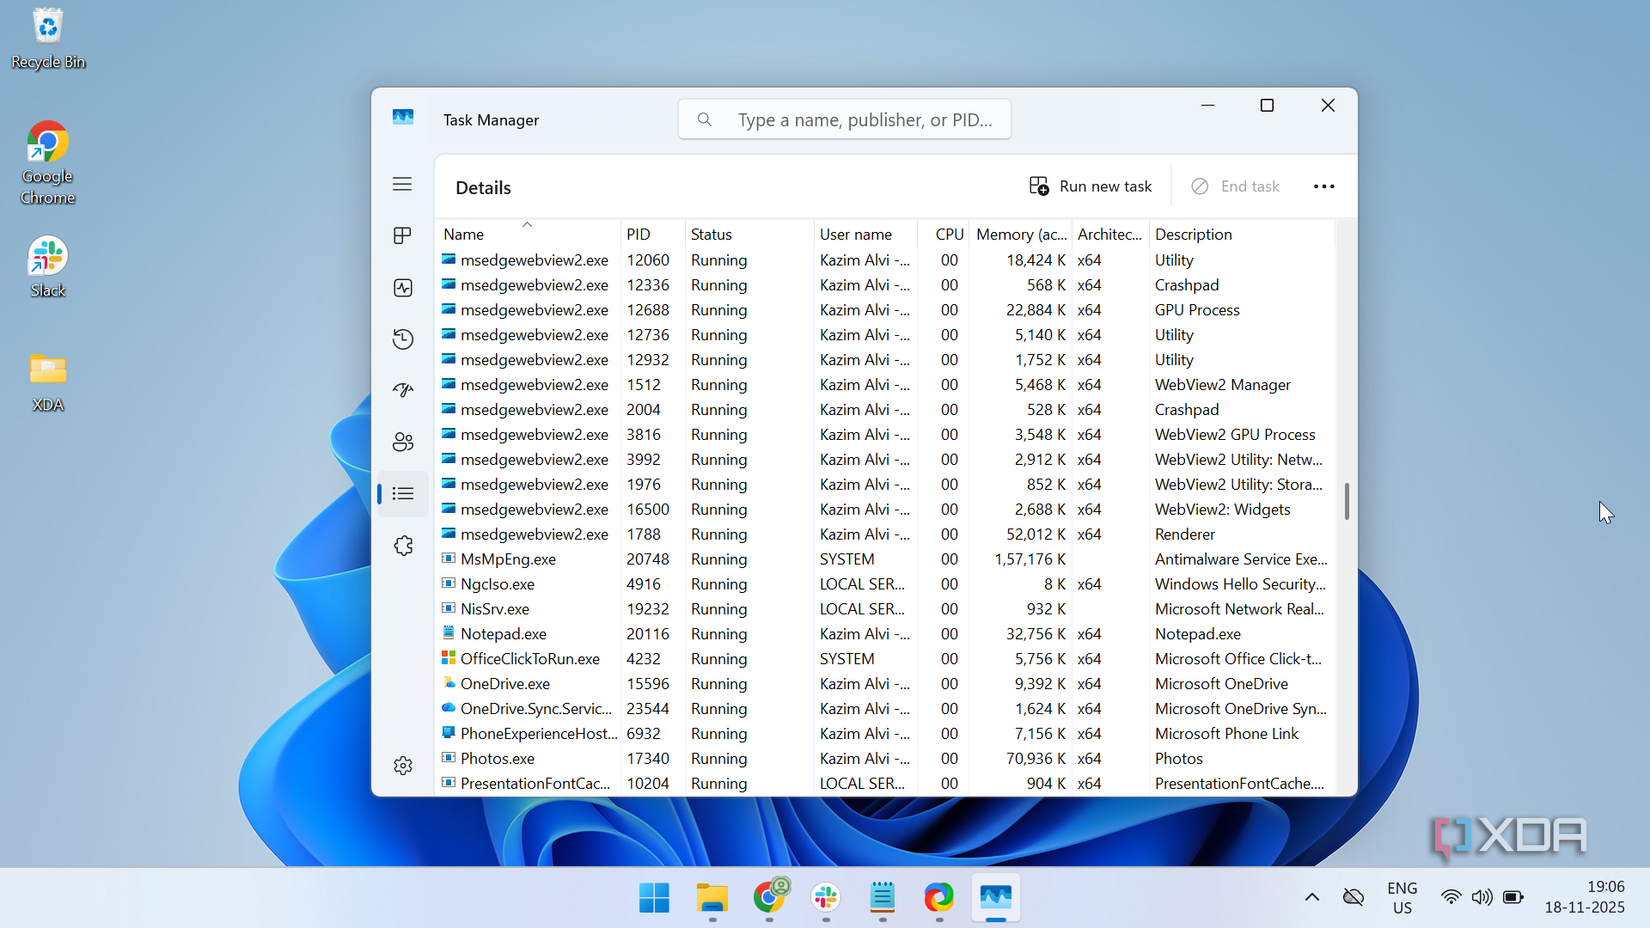Image resolution: width=1650 pixels, height=928 pixels.
Task: Open Recycle Bin desktop icon
Action: (x=48, y=39)
